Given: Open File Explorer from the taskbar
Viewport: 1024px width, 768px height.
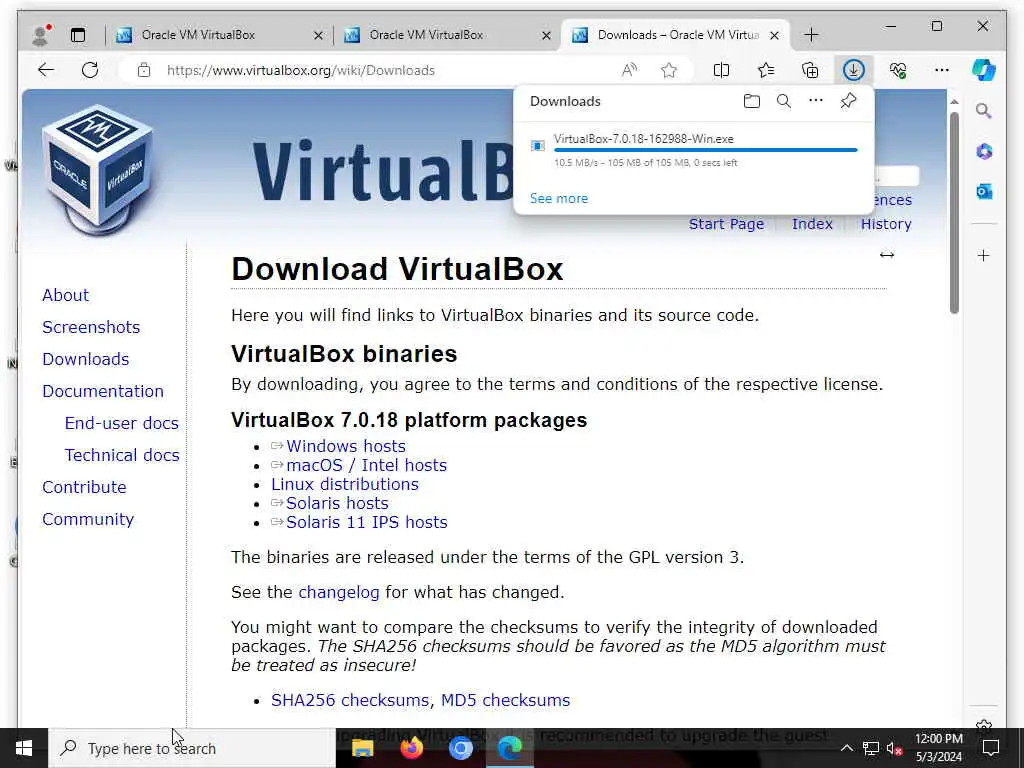Looking at the screenshot, I should coord(362,748).
